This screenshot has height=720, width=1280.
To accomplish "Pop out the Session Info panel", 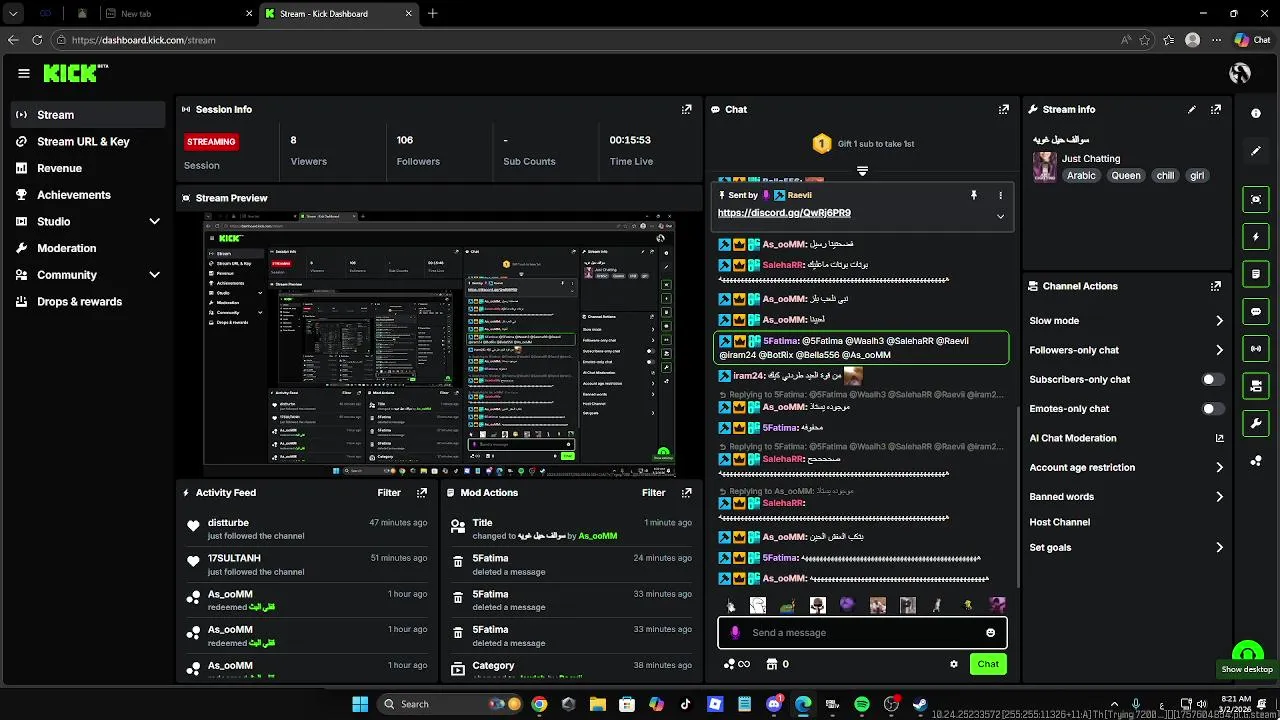I will (x=686, y=109).
